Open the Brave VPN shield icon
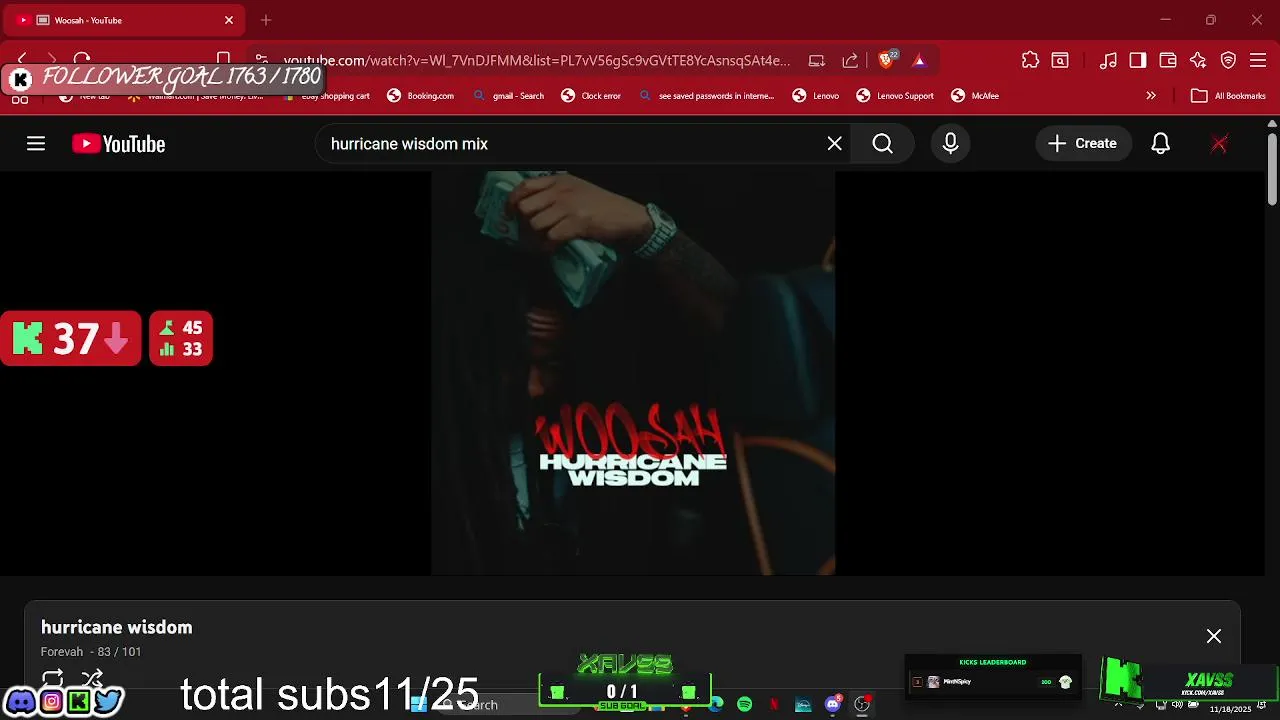Screen dimensions: 1280x720 click(1229, 60)
